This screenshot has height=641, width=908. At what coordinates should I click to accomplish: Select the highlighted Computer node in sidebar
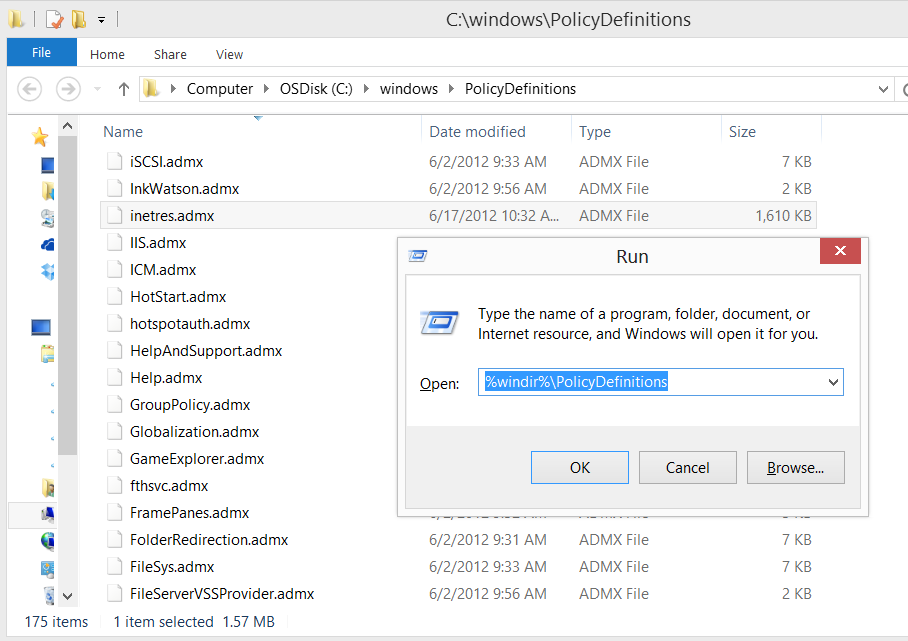[47, 514]
